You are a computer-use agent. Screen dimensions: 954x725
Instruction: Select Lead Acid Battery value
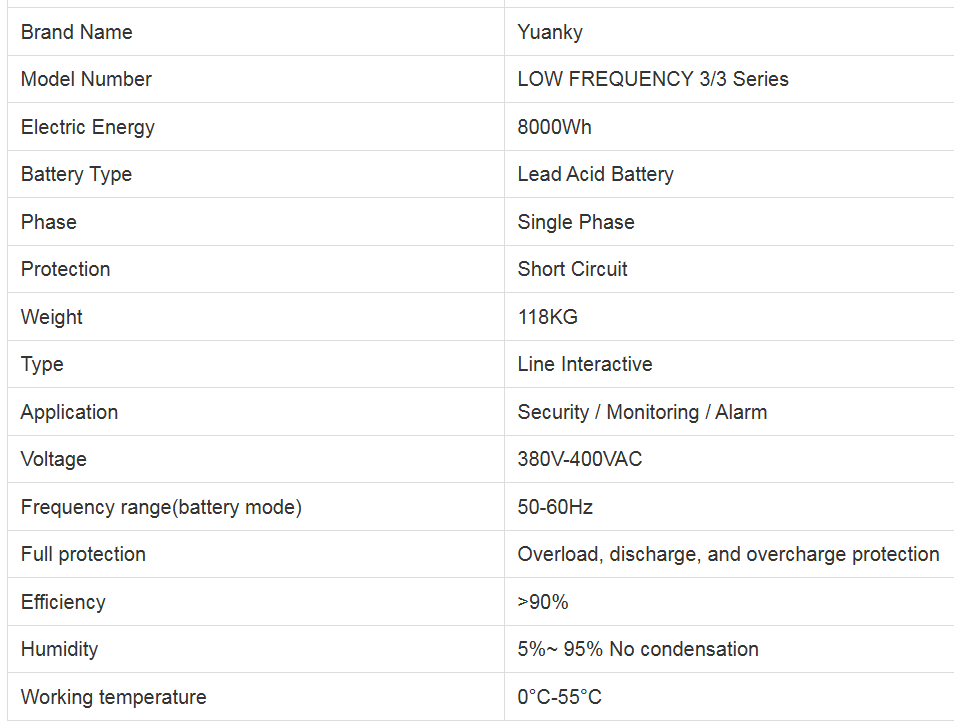[595, 174]
